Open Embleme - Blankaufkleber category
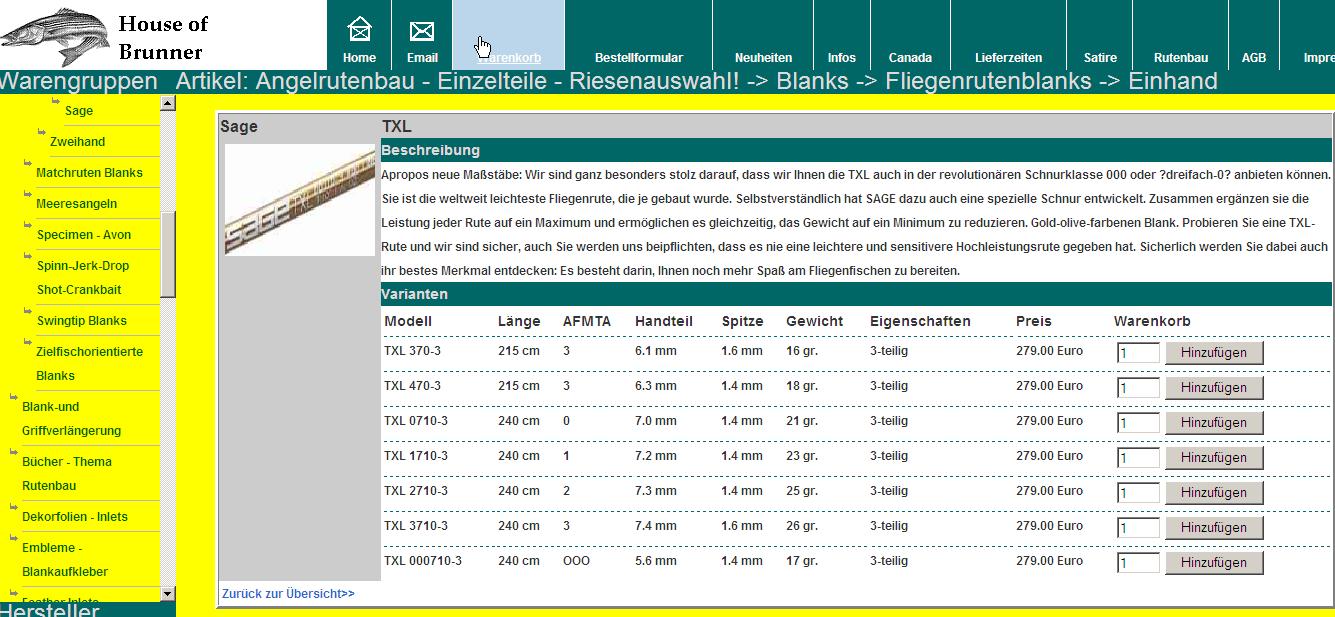The width and height of the screenshot is (1335, 617). point(65,560)
